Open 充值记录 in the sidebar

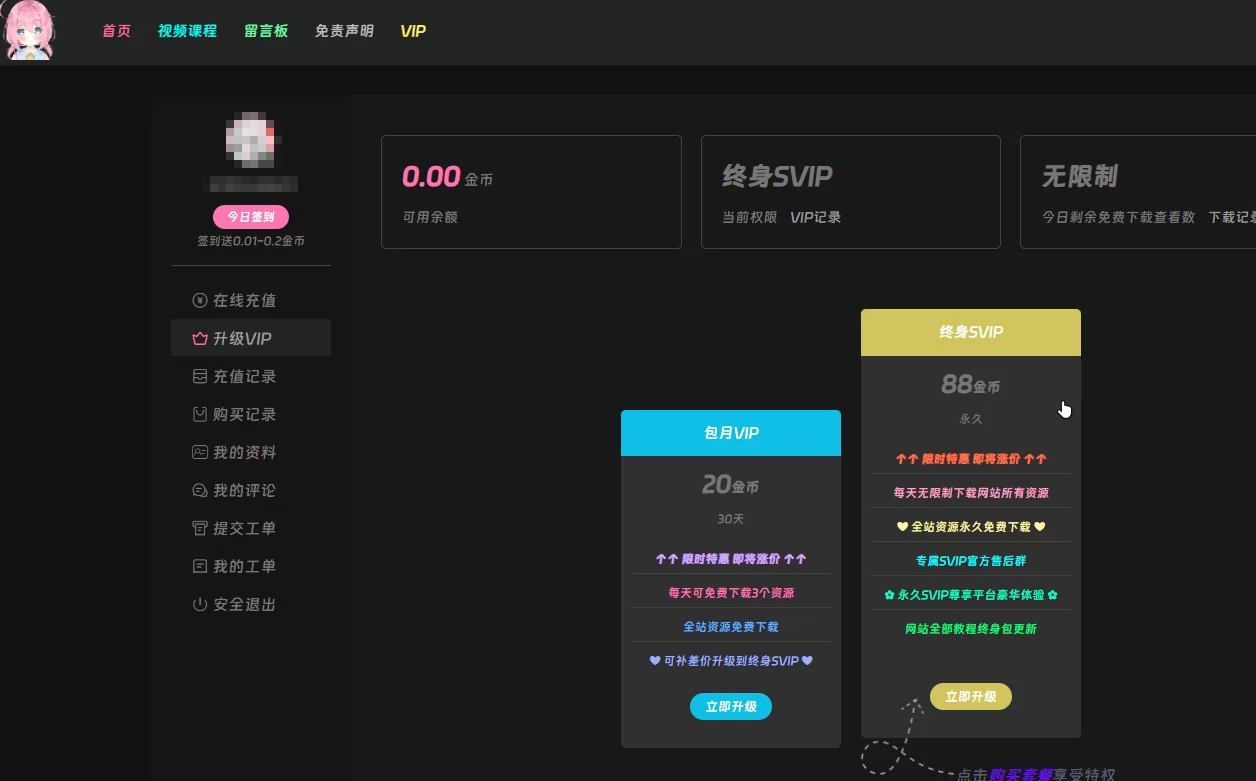[x=251, y=377]
